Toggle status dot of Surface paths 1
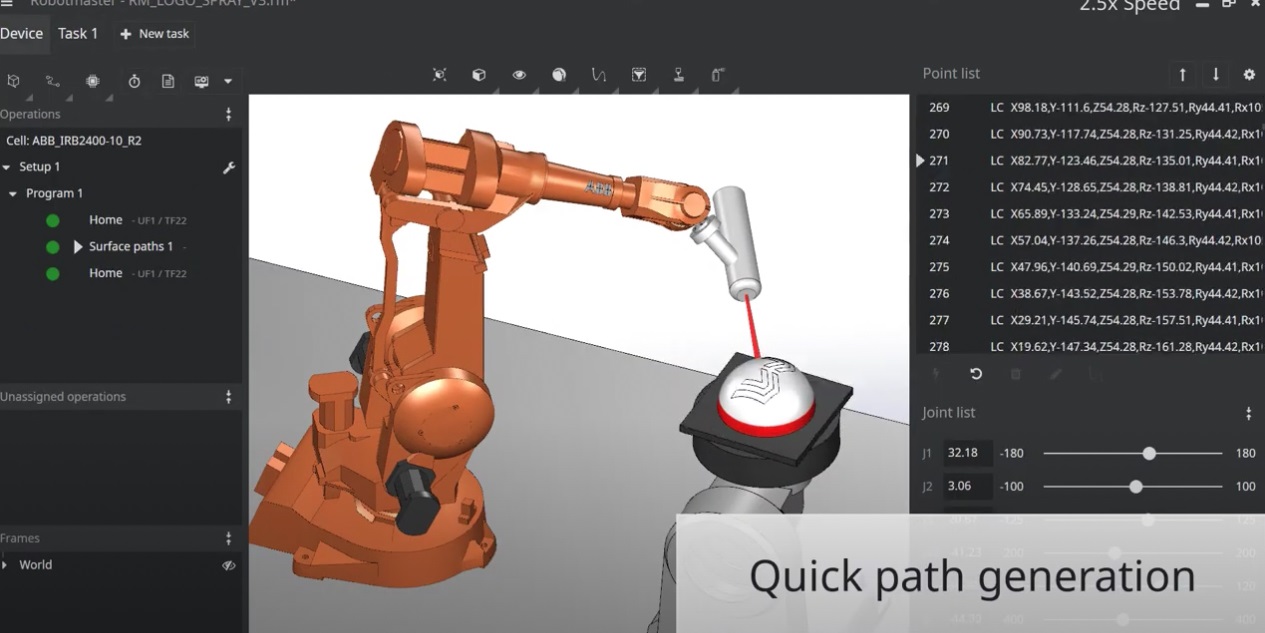This screenshot has height=633, width=1265. [52, 246]
